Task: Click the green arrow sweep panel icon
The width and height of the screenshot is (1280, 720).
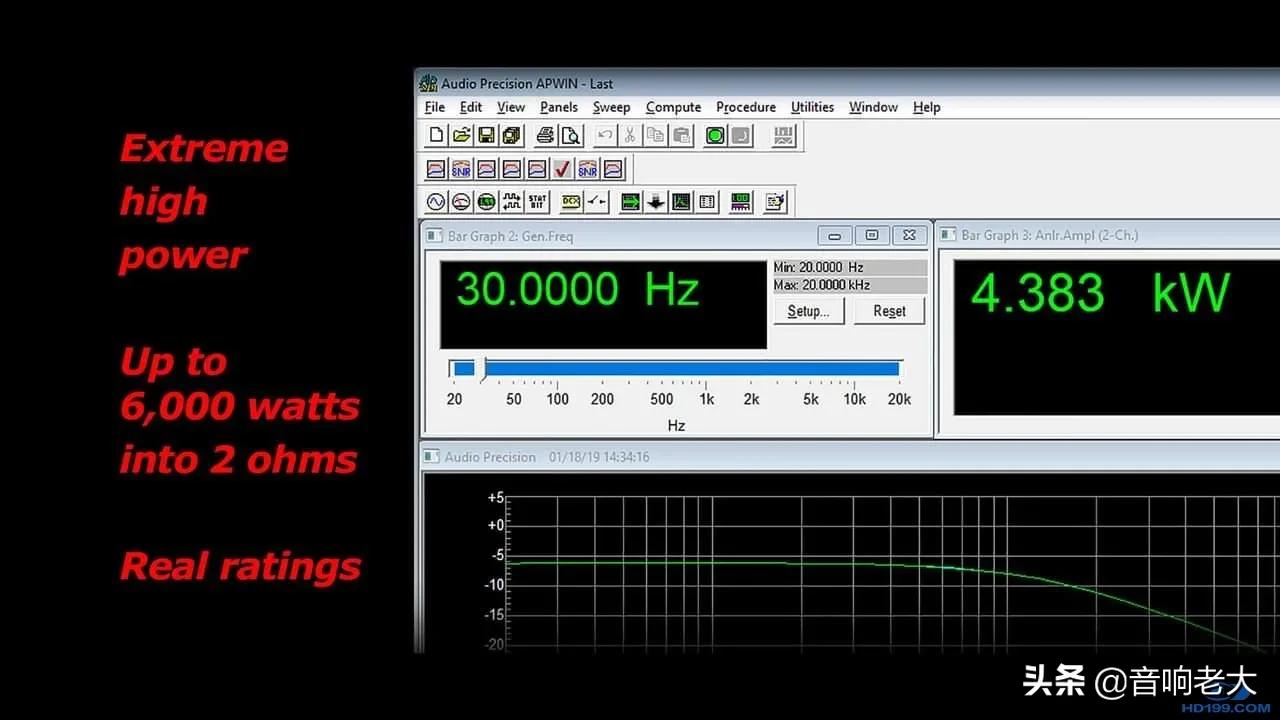Action: (630, 202)
